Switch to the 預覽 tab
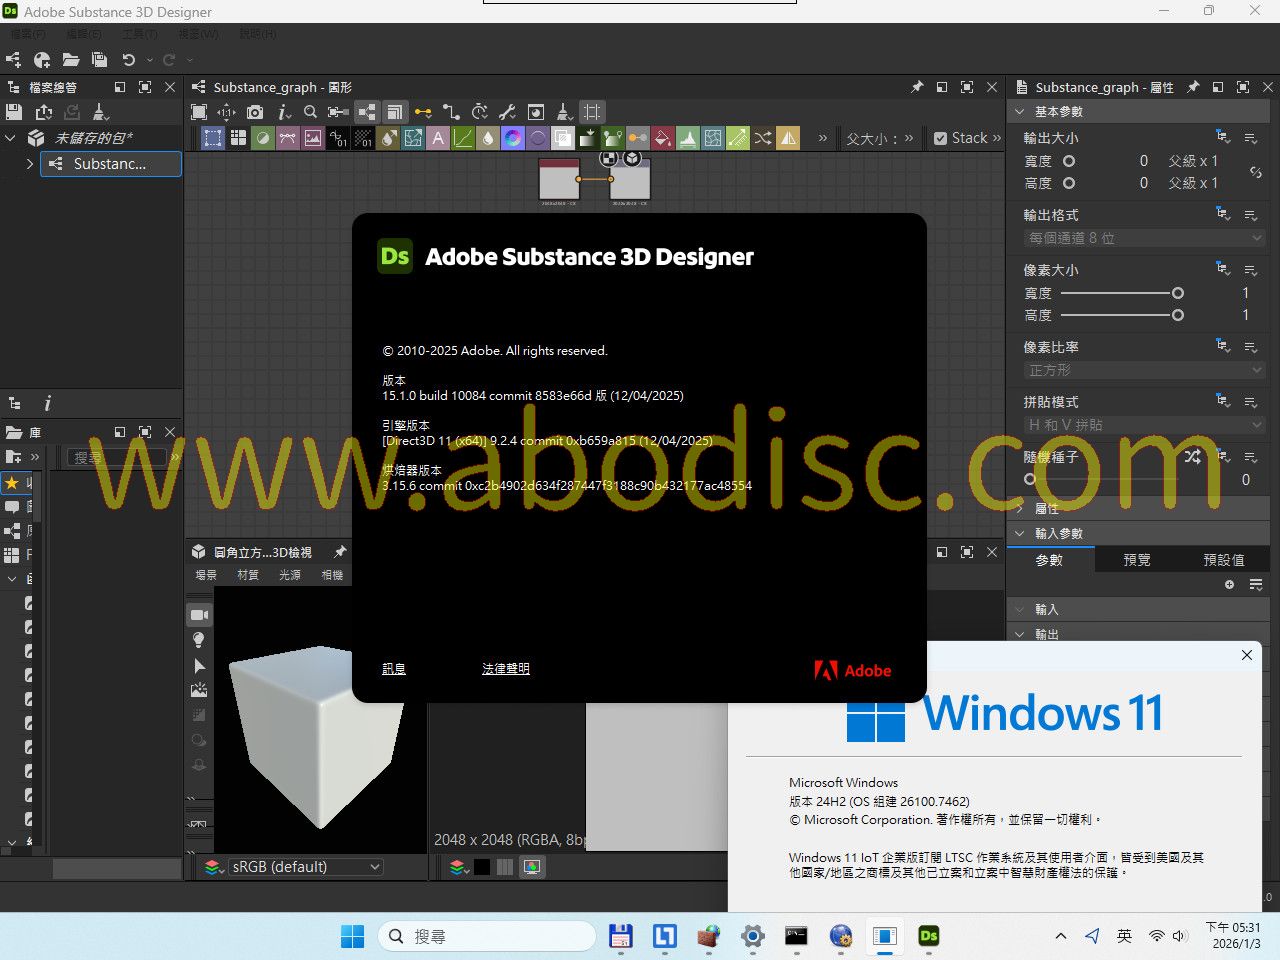Screen dimensions: 1280x960 click(x=1137, y=560)
